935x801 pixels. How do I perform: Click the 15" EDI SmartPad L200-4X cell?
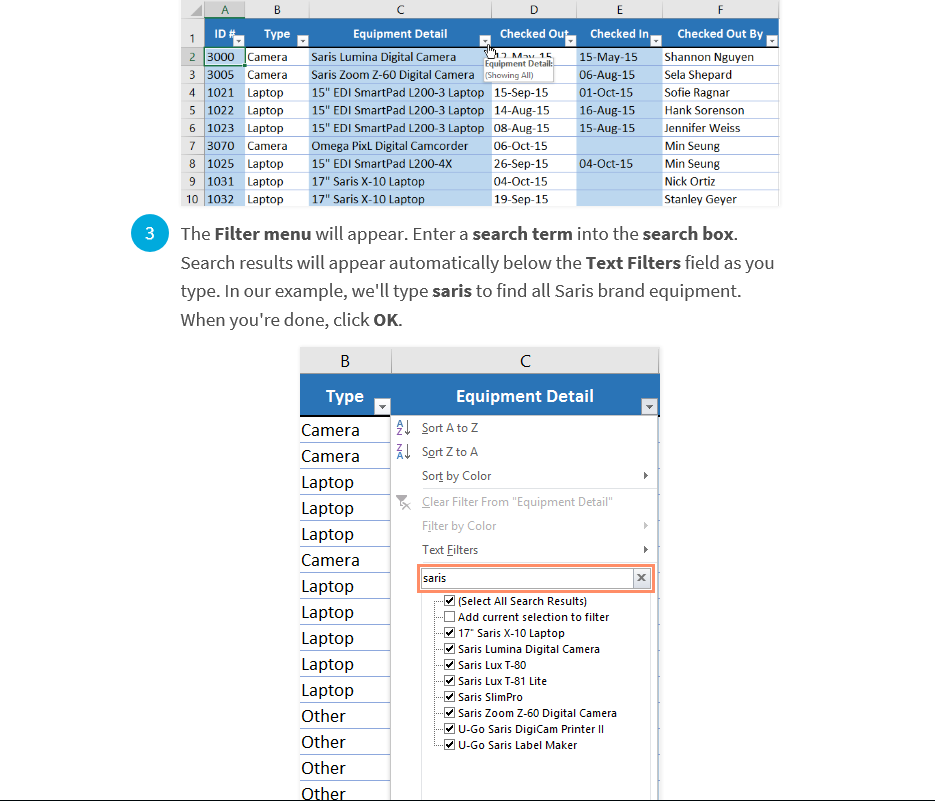coord(400,163)
